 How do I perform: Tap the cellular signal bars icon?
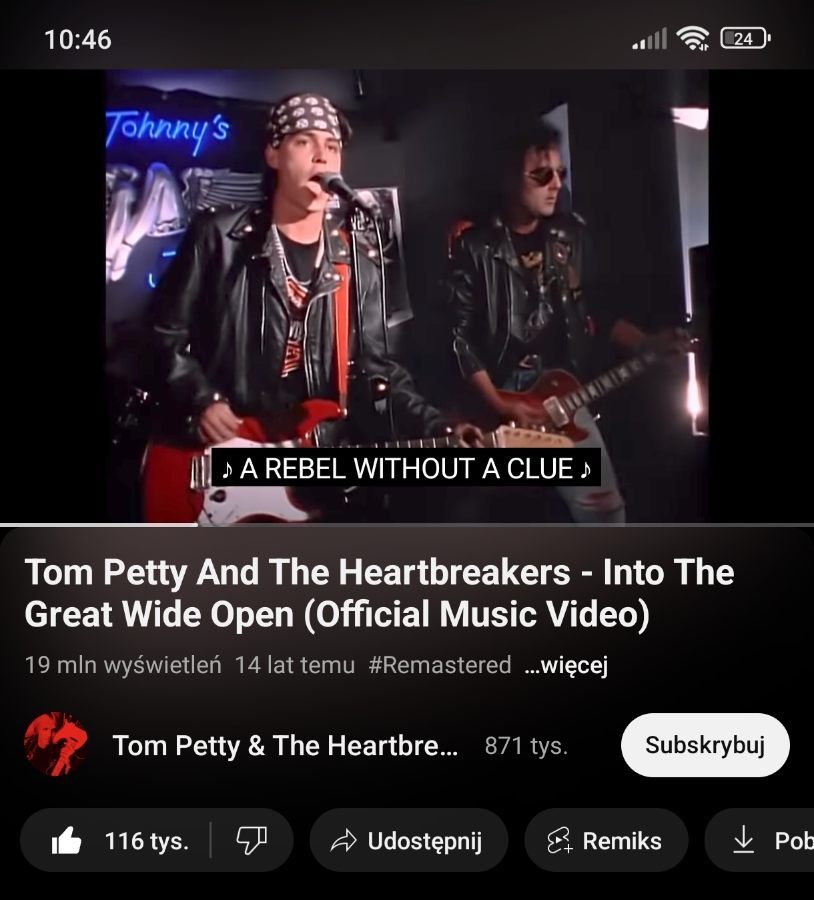click(649, 39)
